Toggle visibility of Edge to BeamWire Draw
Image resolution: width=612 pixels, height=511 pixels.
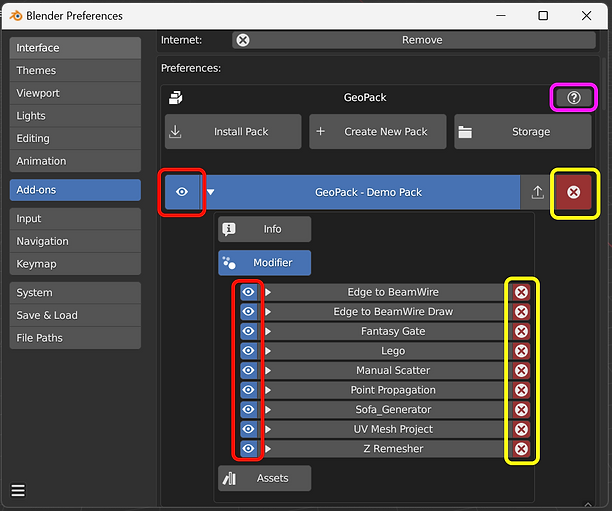coord(248,312)
